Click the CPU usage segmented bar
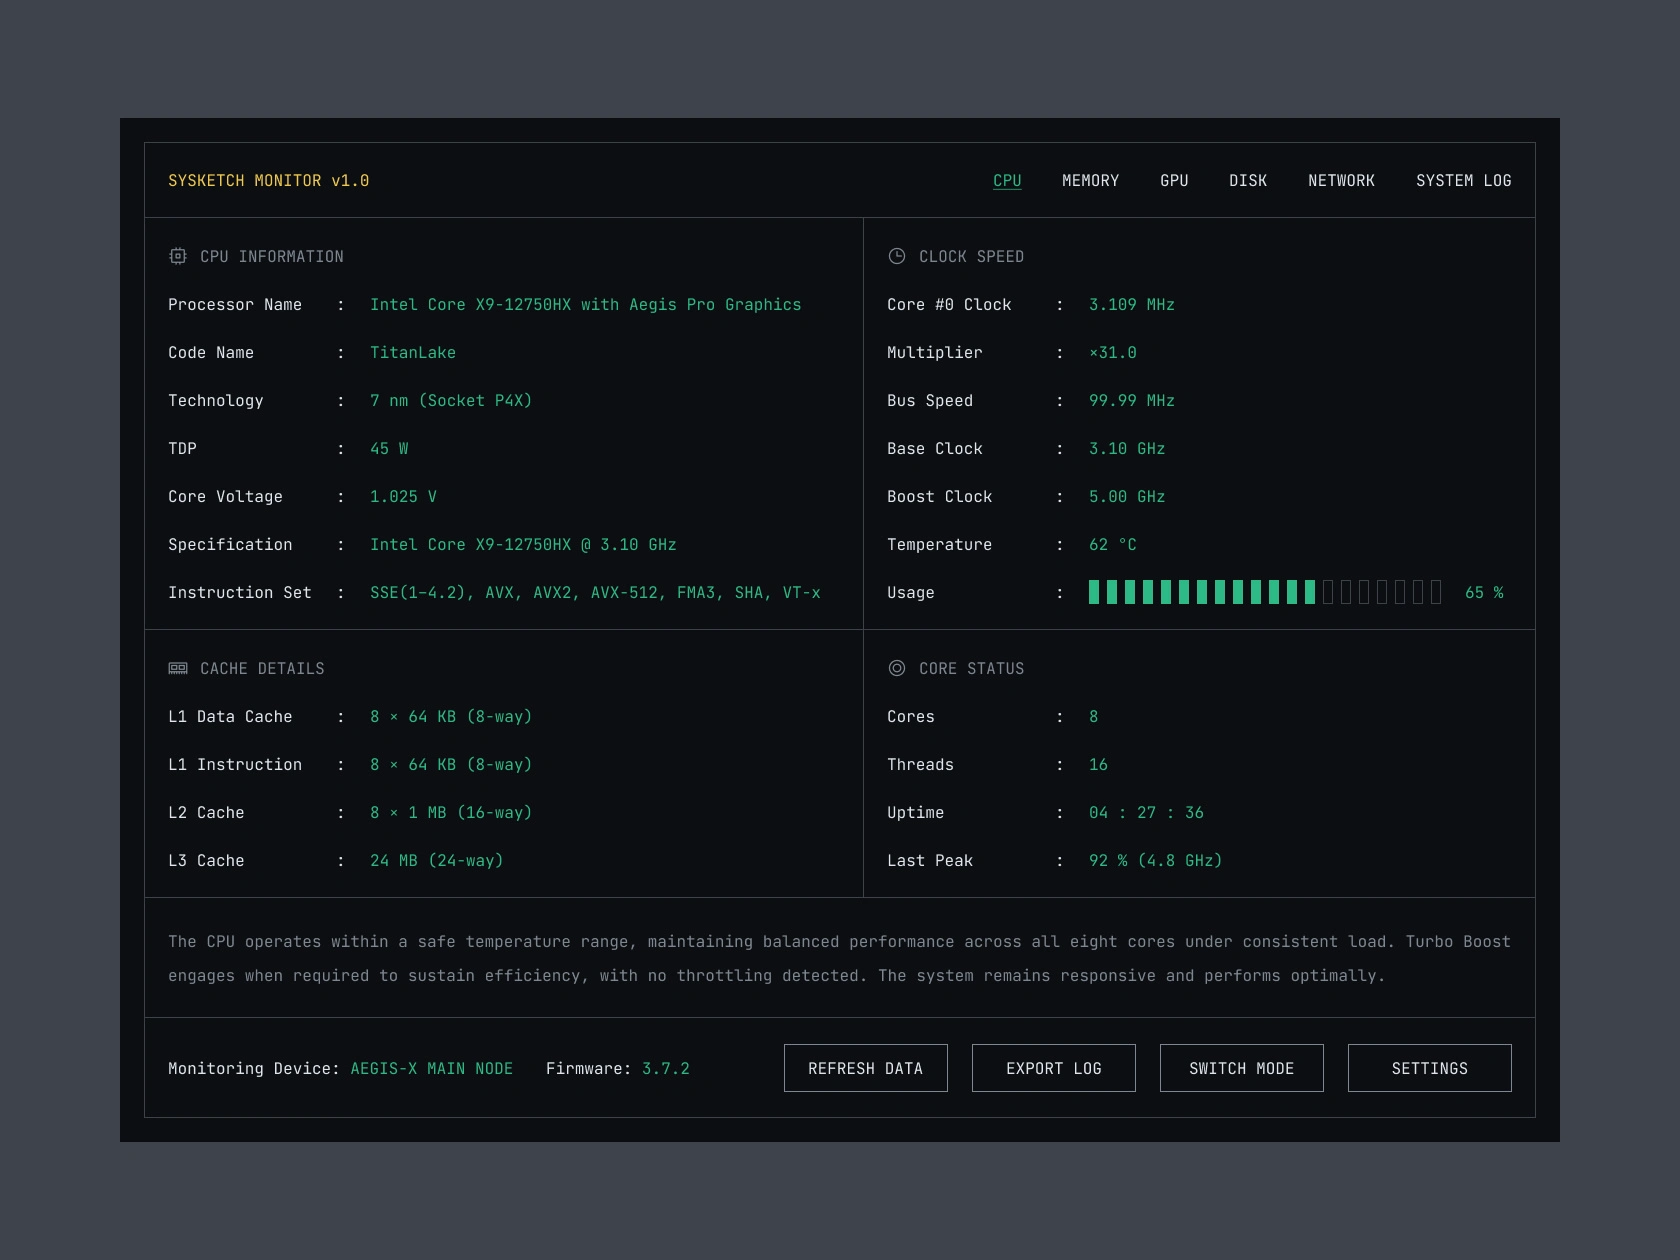1680x1260 pixels. pyautogui.click(x=1264, y=593)
